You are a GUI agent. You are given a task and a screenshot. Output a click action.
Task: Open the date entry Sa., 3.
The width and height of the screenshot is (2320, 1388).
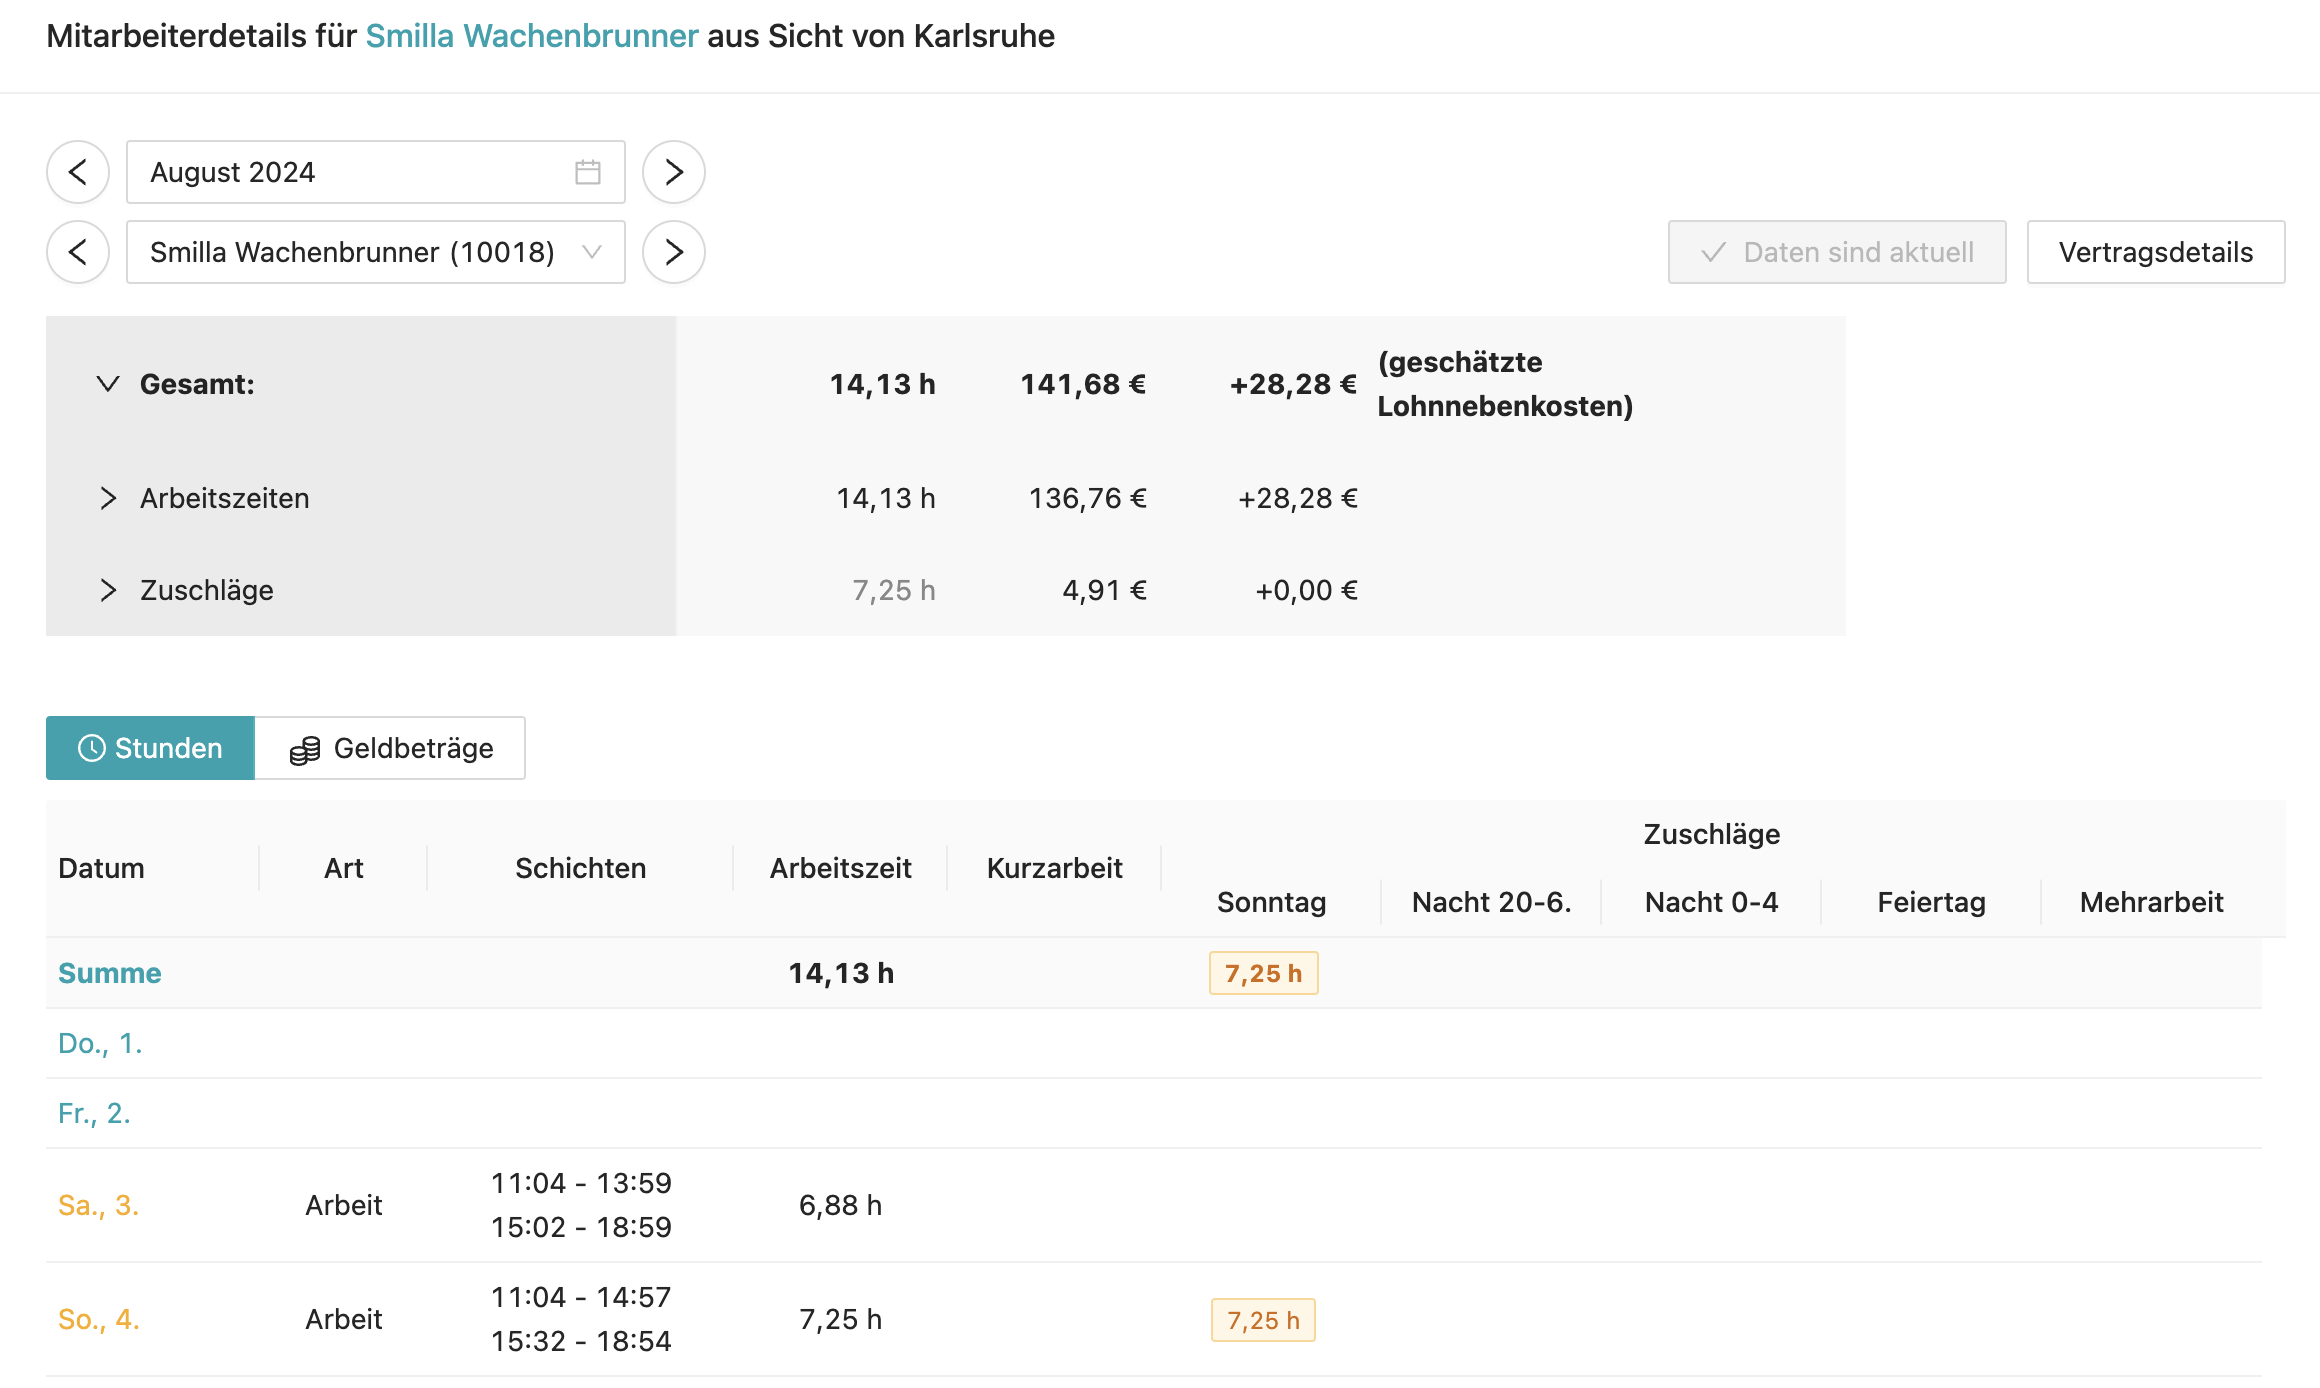tap(97, 1205)
